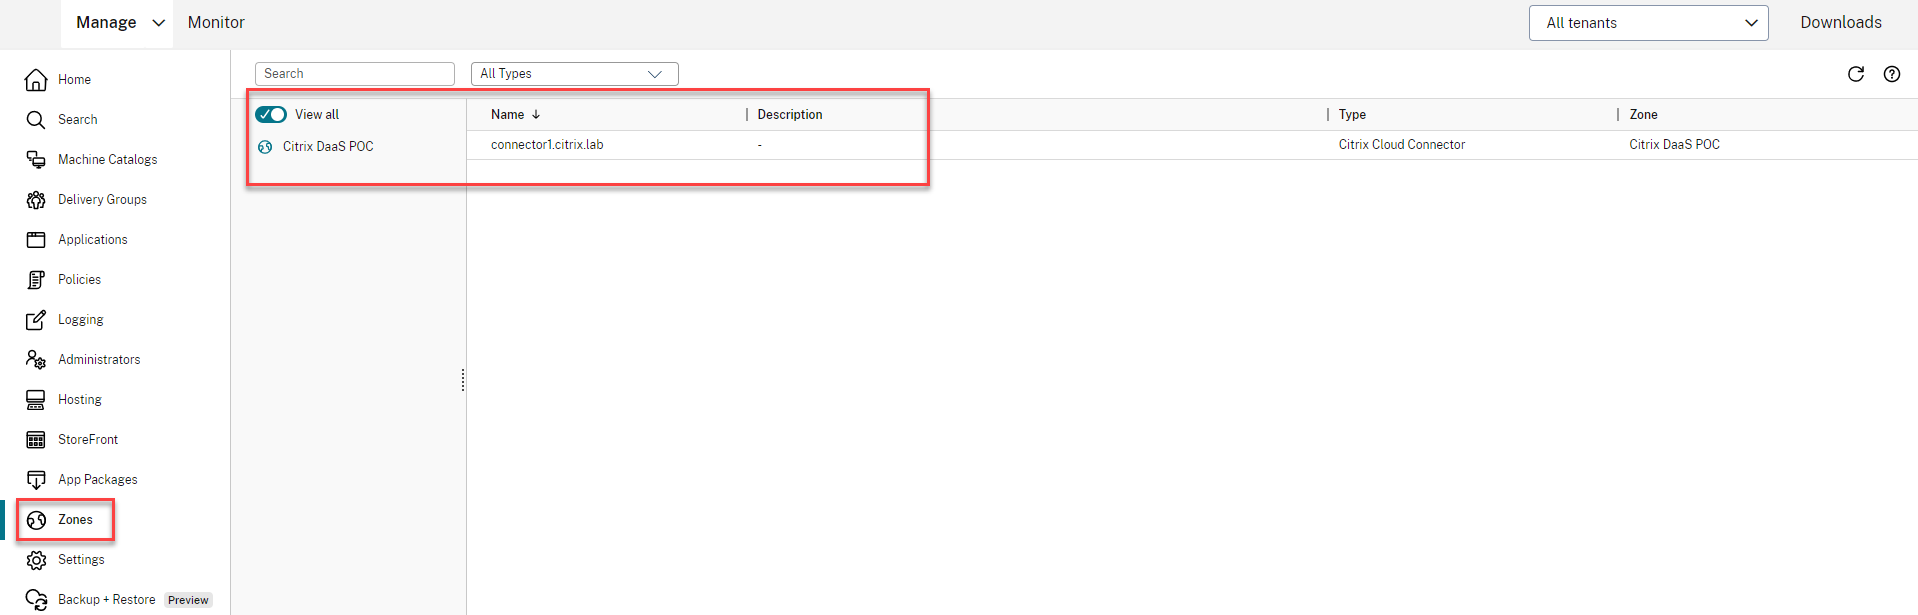
Task: Select the connector1.citrix.lab row
Action: point(1192,145)
